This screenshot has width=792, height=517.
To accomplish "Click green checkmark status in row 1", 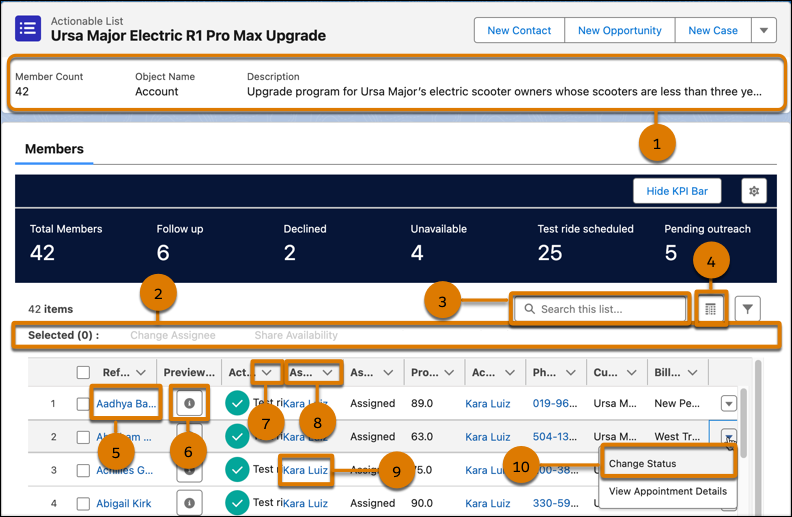I will (x=237, y=403).
